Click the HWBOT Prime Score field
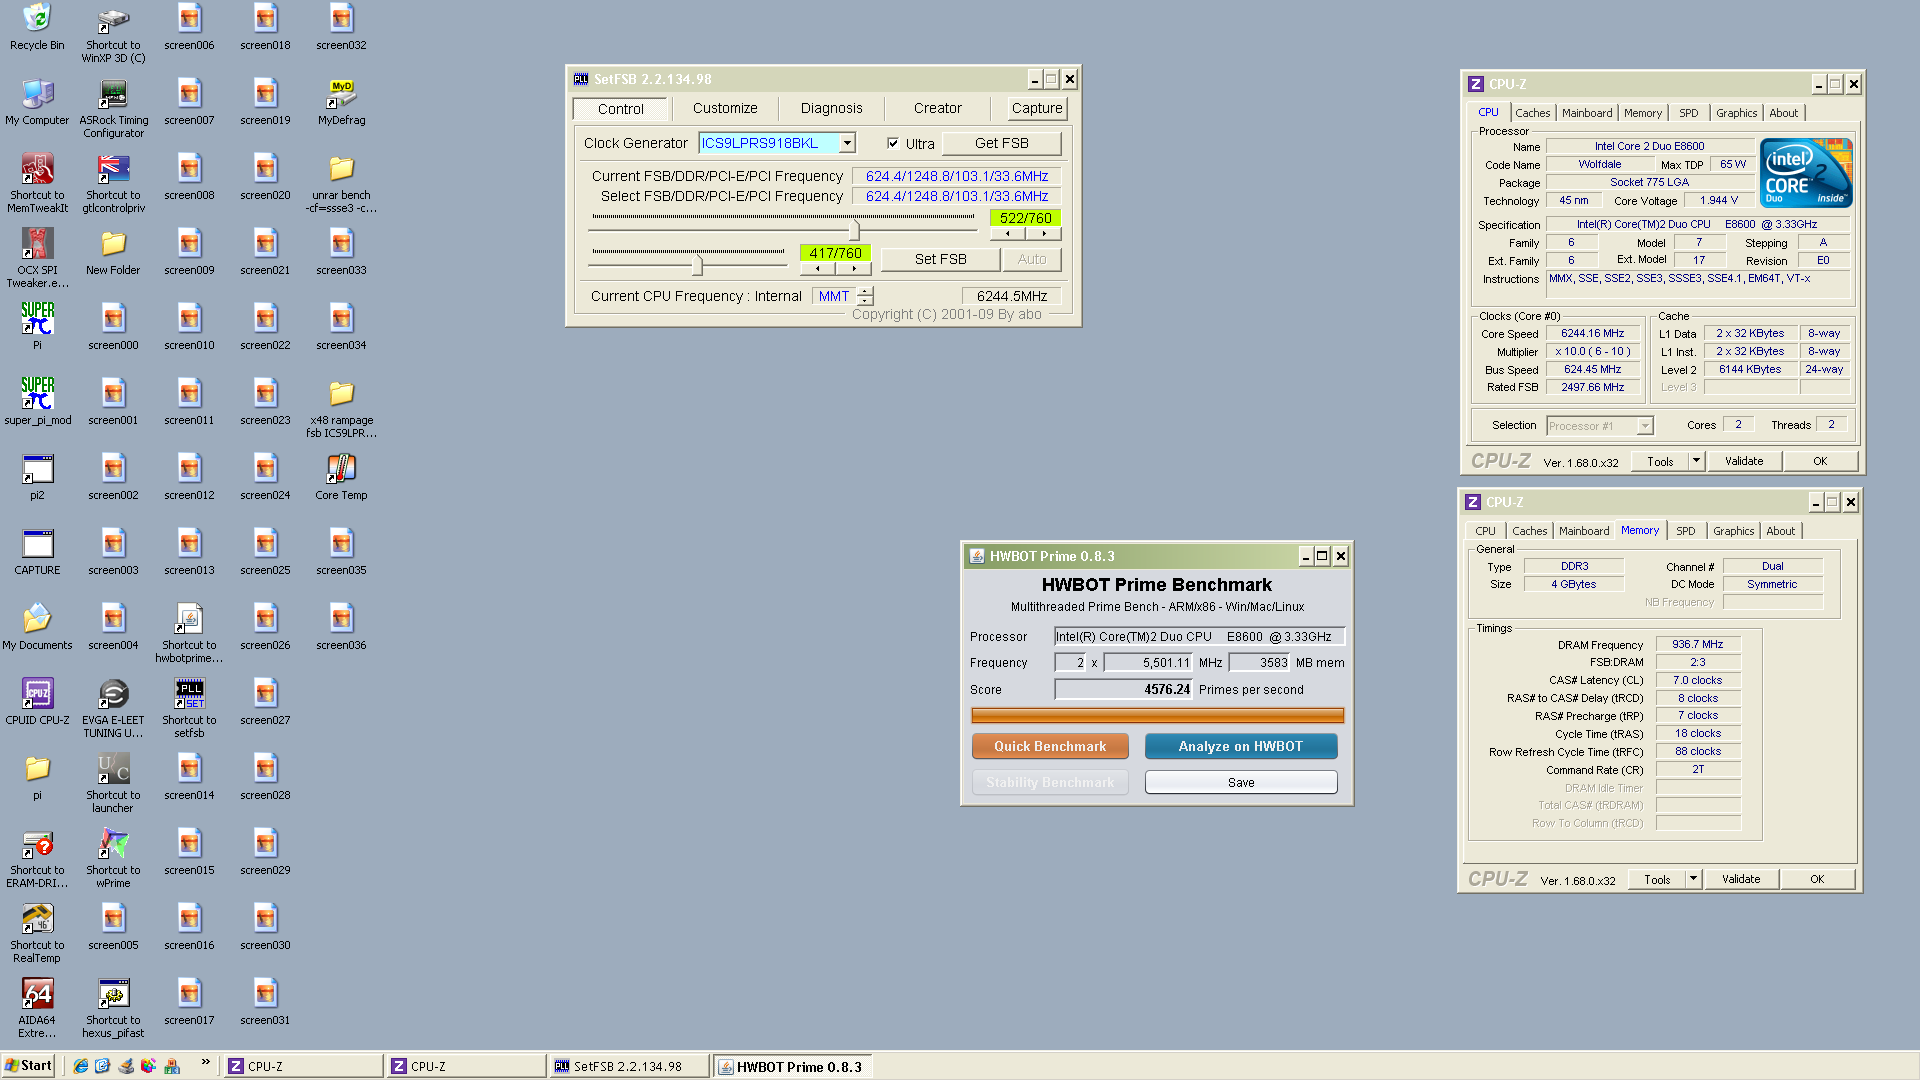 point(1124,690)
